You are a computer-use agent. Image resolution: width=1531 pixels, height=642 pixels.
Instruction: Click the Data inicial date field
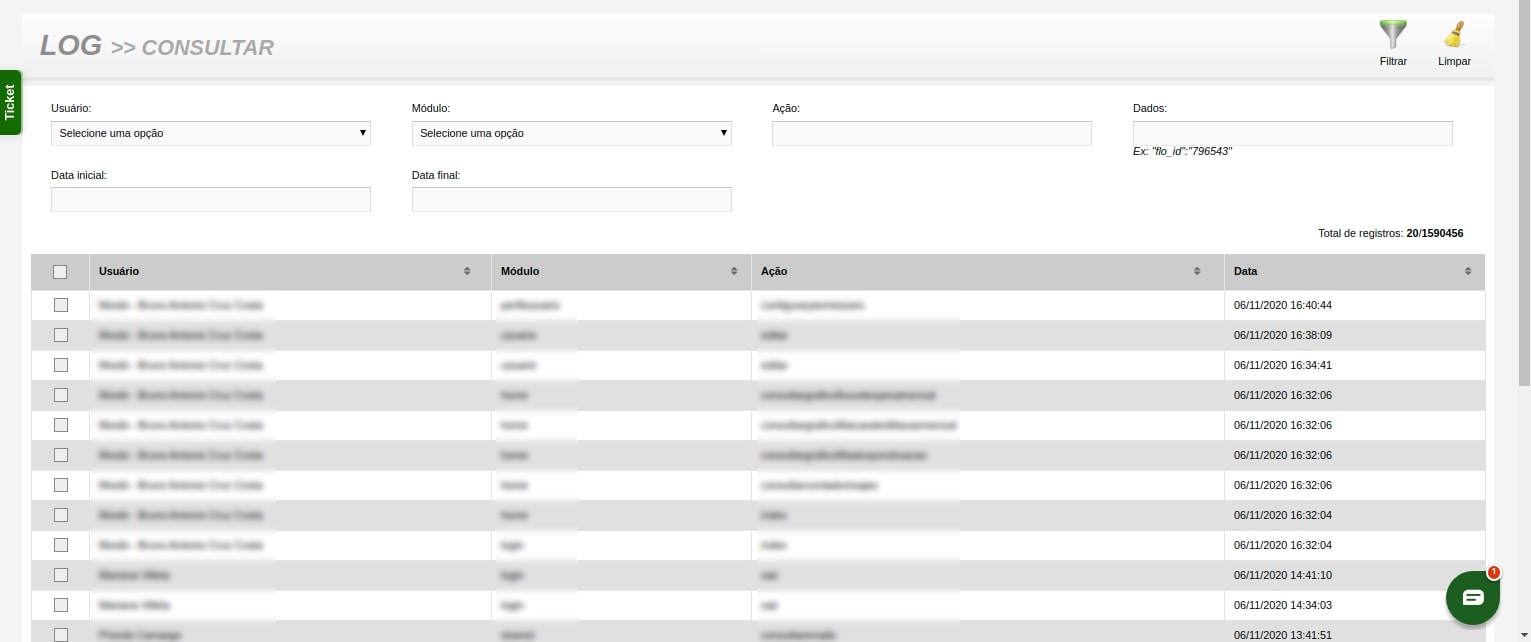click(210, 199)
